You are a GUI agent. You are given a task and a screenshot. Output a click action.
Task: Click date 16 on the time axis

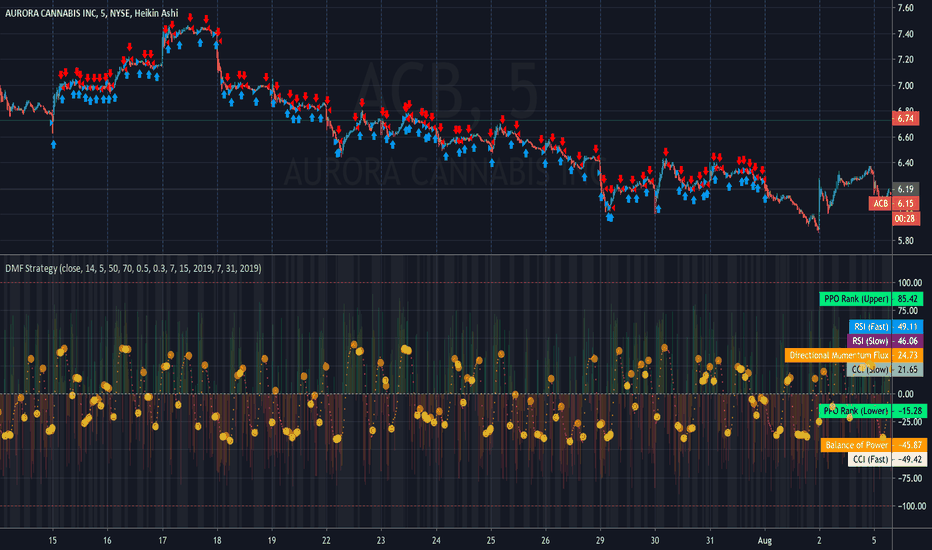pos(107,540)
